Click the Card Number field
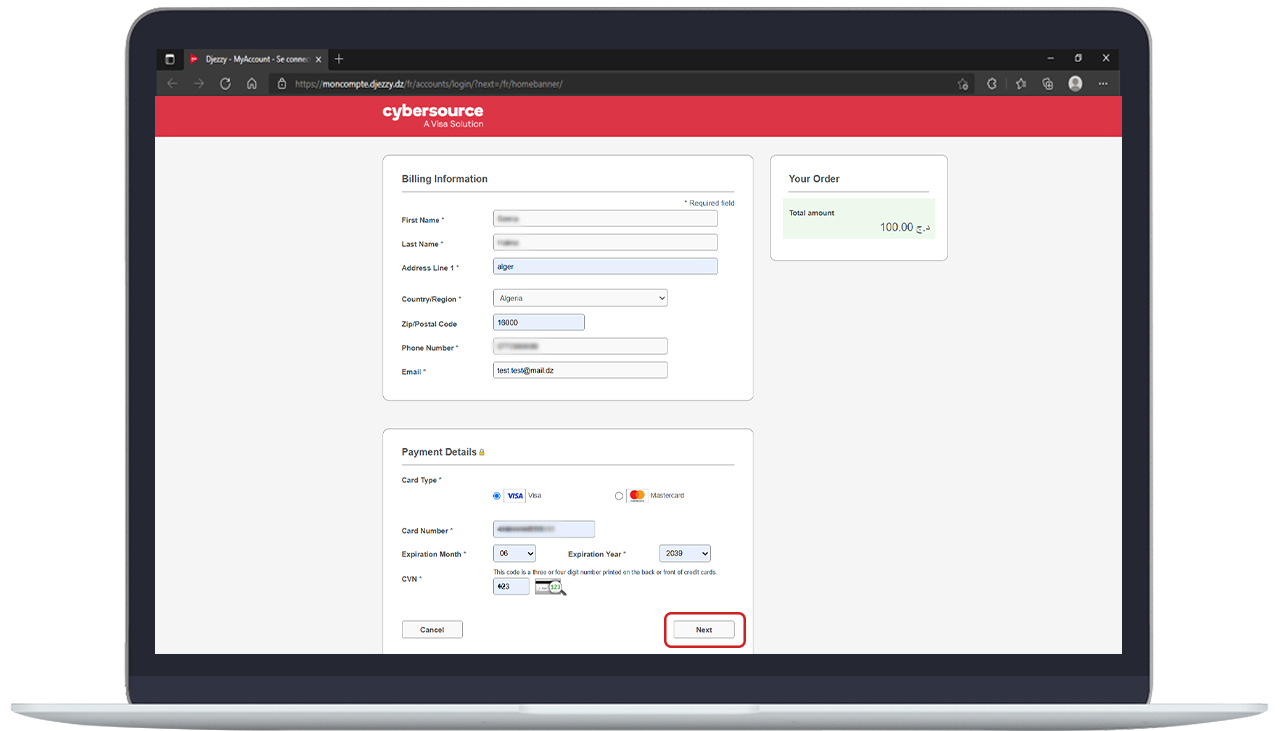 click(544, 529)
